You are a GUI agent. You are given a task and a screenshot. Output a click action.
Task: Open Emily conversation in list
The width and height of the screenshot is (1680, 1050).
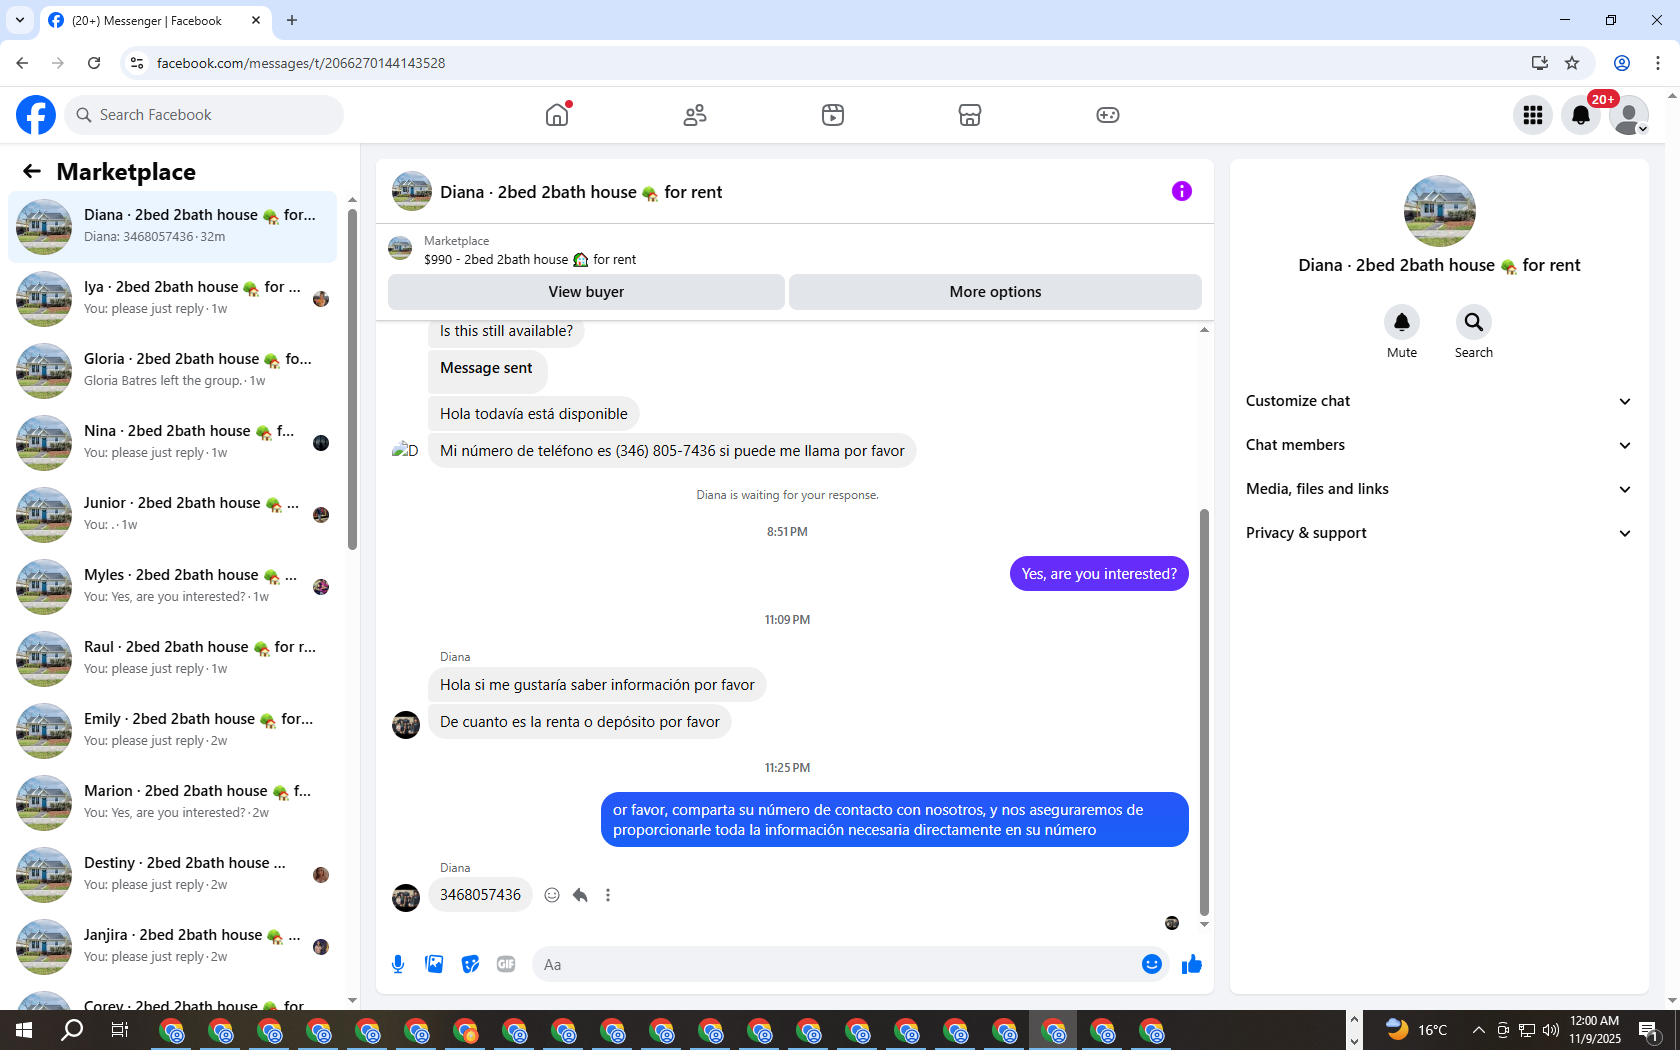172,731
